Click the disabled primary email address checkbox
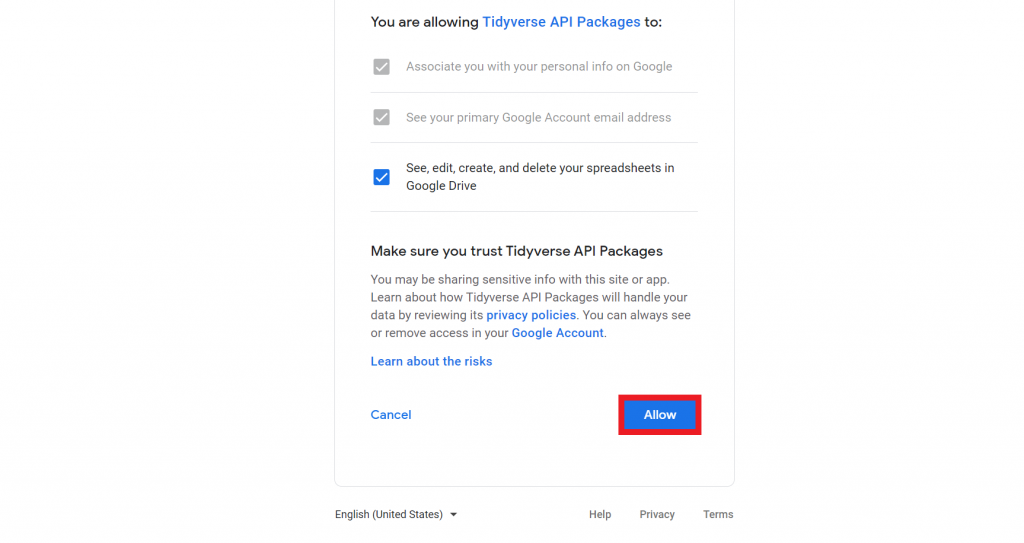This screenshot has height=543, width=1024. [x=381, y=117]
